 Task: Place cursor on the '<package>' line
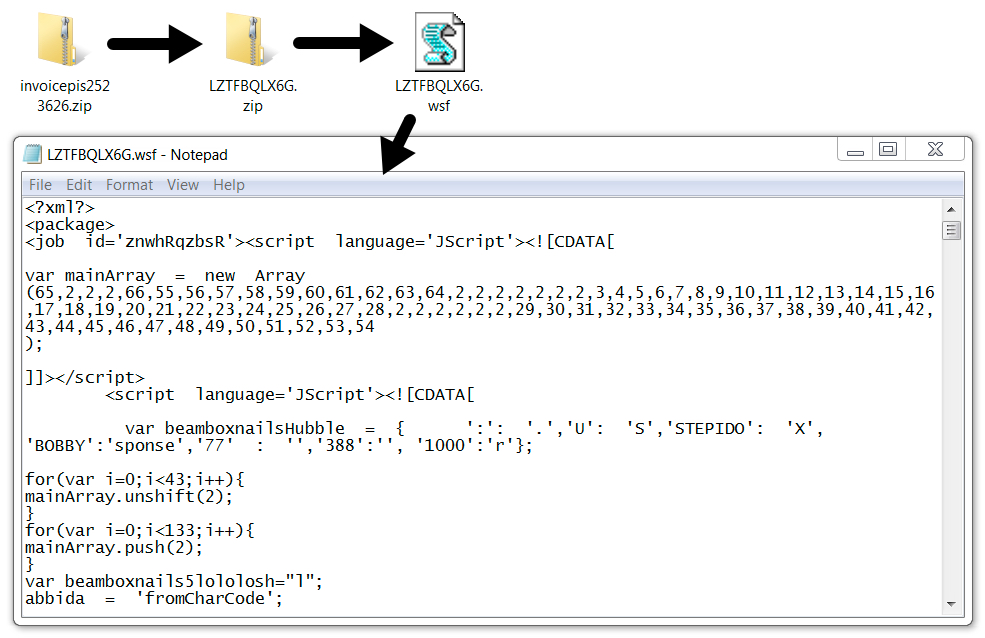click(x=70, y=225)
